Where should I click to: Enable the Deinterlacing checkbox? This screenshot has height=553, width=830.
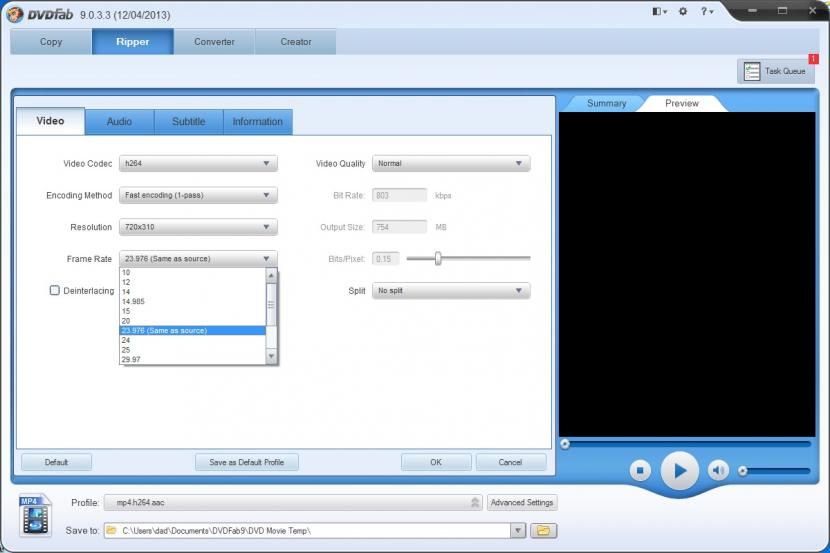tap(55, 291)
